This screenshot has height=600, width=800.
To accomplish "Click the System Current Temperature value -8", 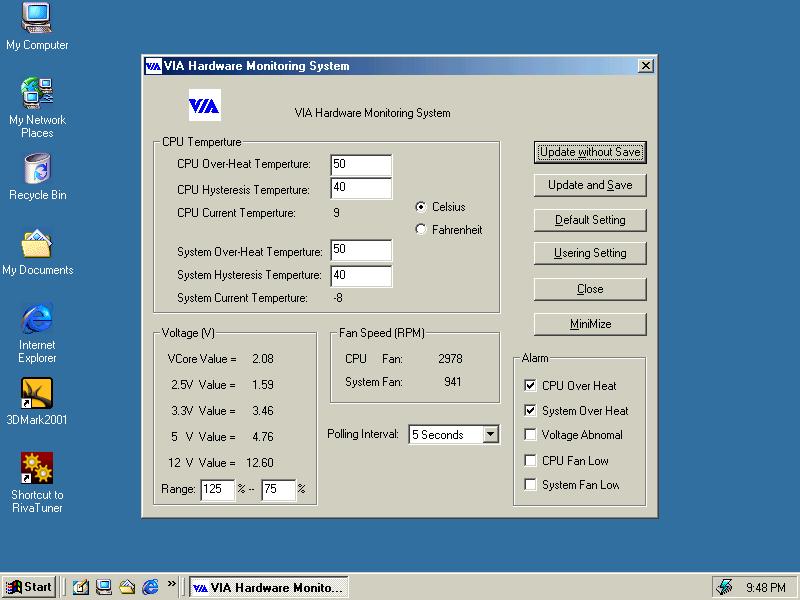I will [x=338, y=298].
